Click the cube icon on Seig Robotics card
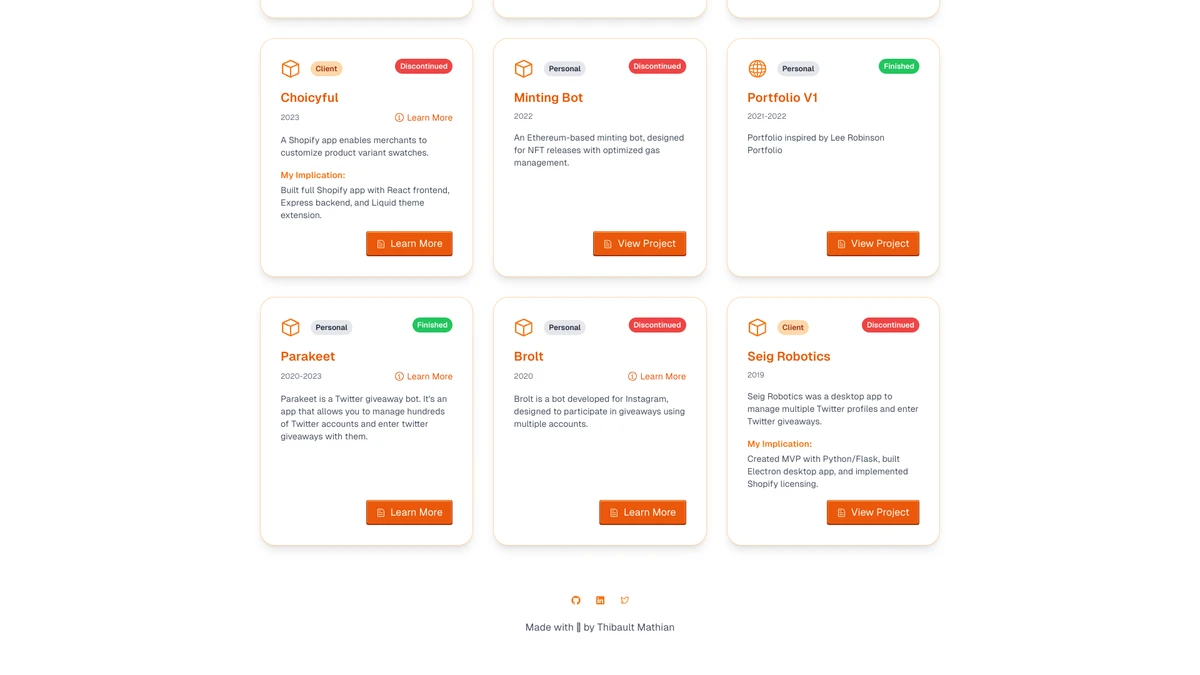Viewport: 1200px width, 675px height. coord(757,327)
